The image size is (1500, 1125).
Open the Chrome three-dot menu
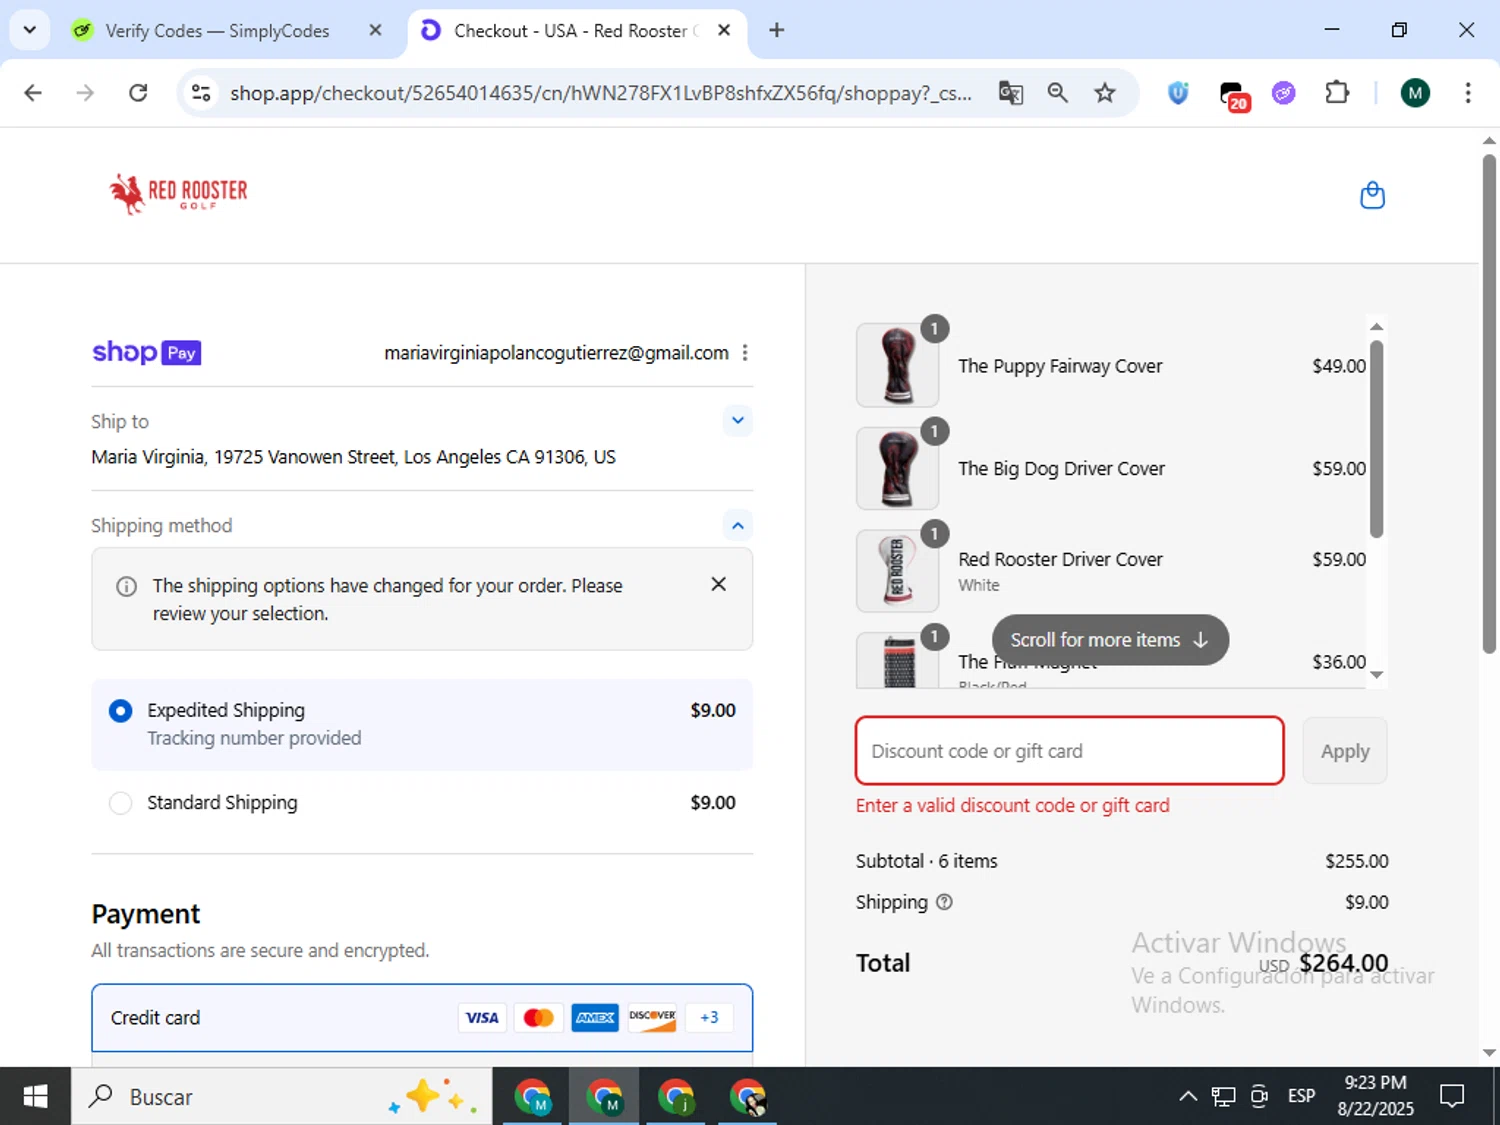tap(1467, 93)
